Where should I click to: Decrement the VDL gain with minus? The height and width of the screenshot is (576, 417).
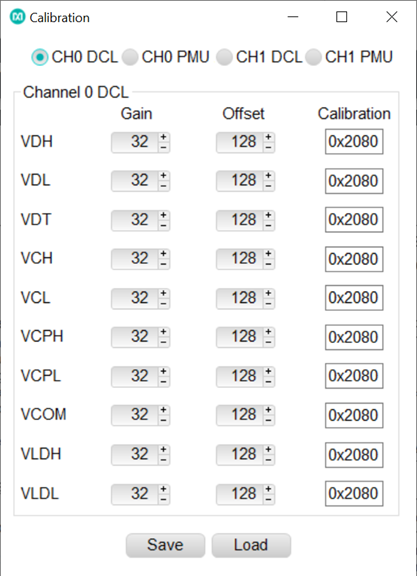[x=163, y=186]
